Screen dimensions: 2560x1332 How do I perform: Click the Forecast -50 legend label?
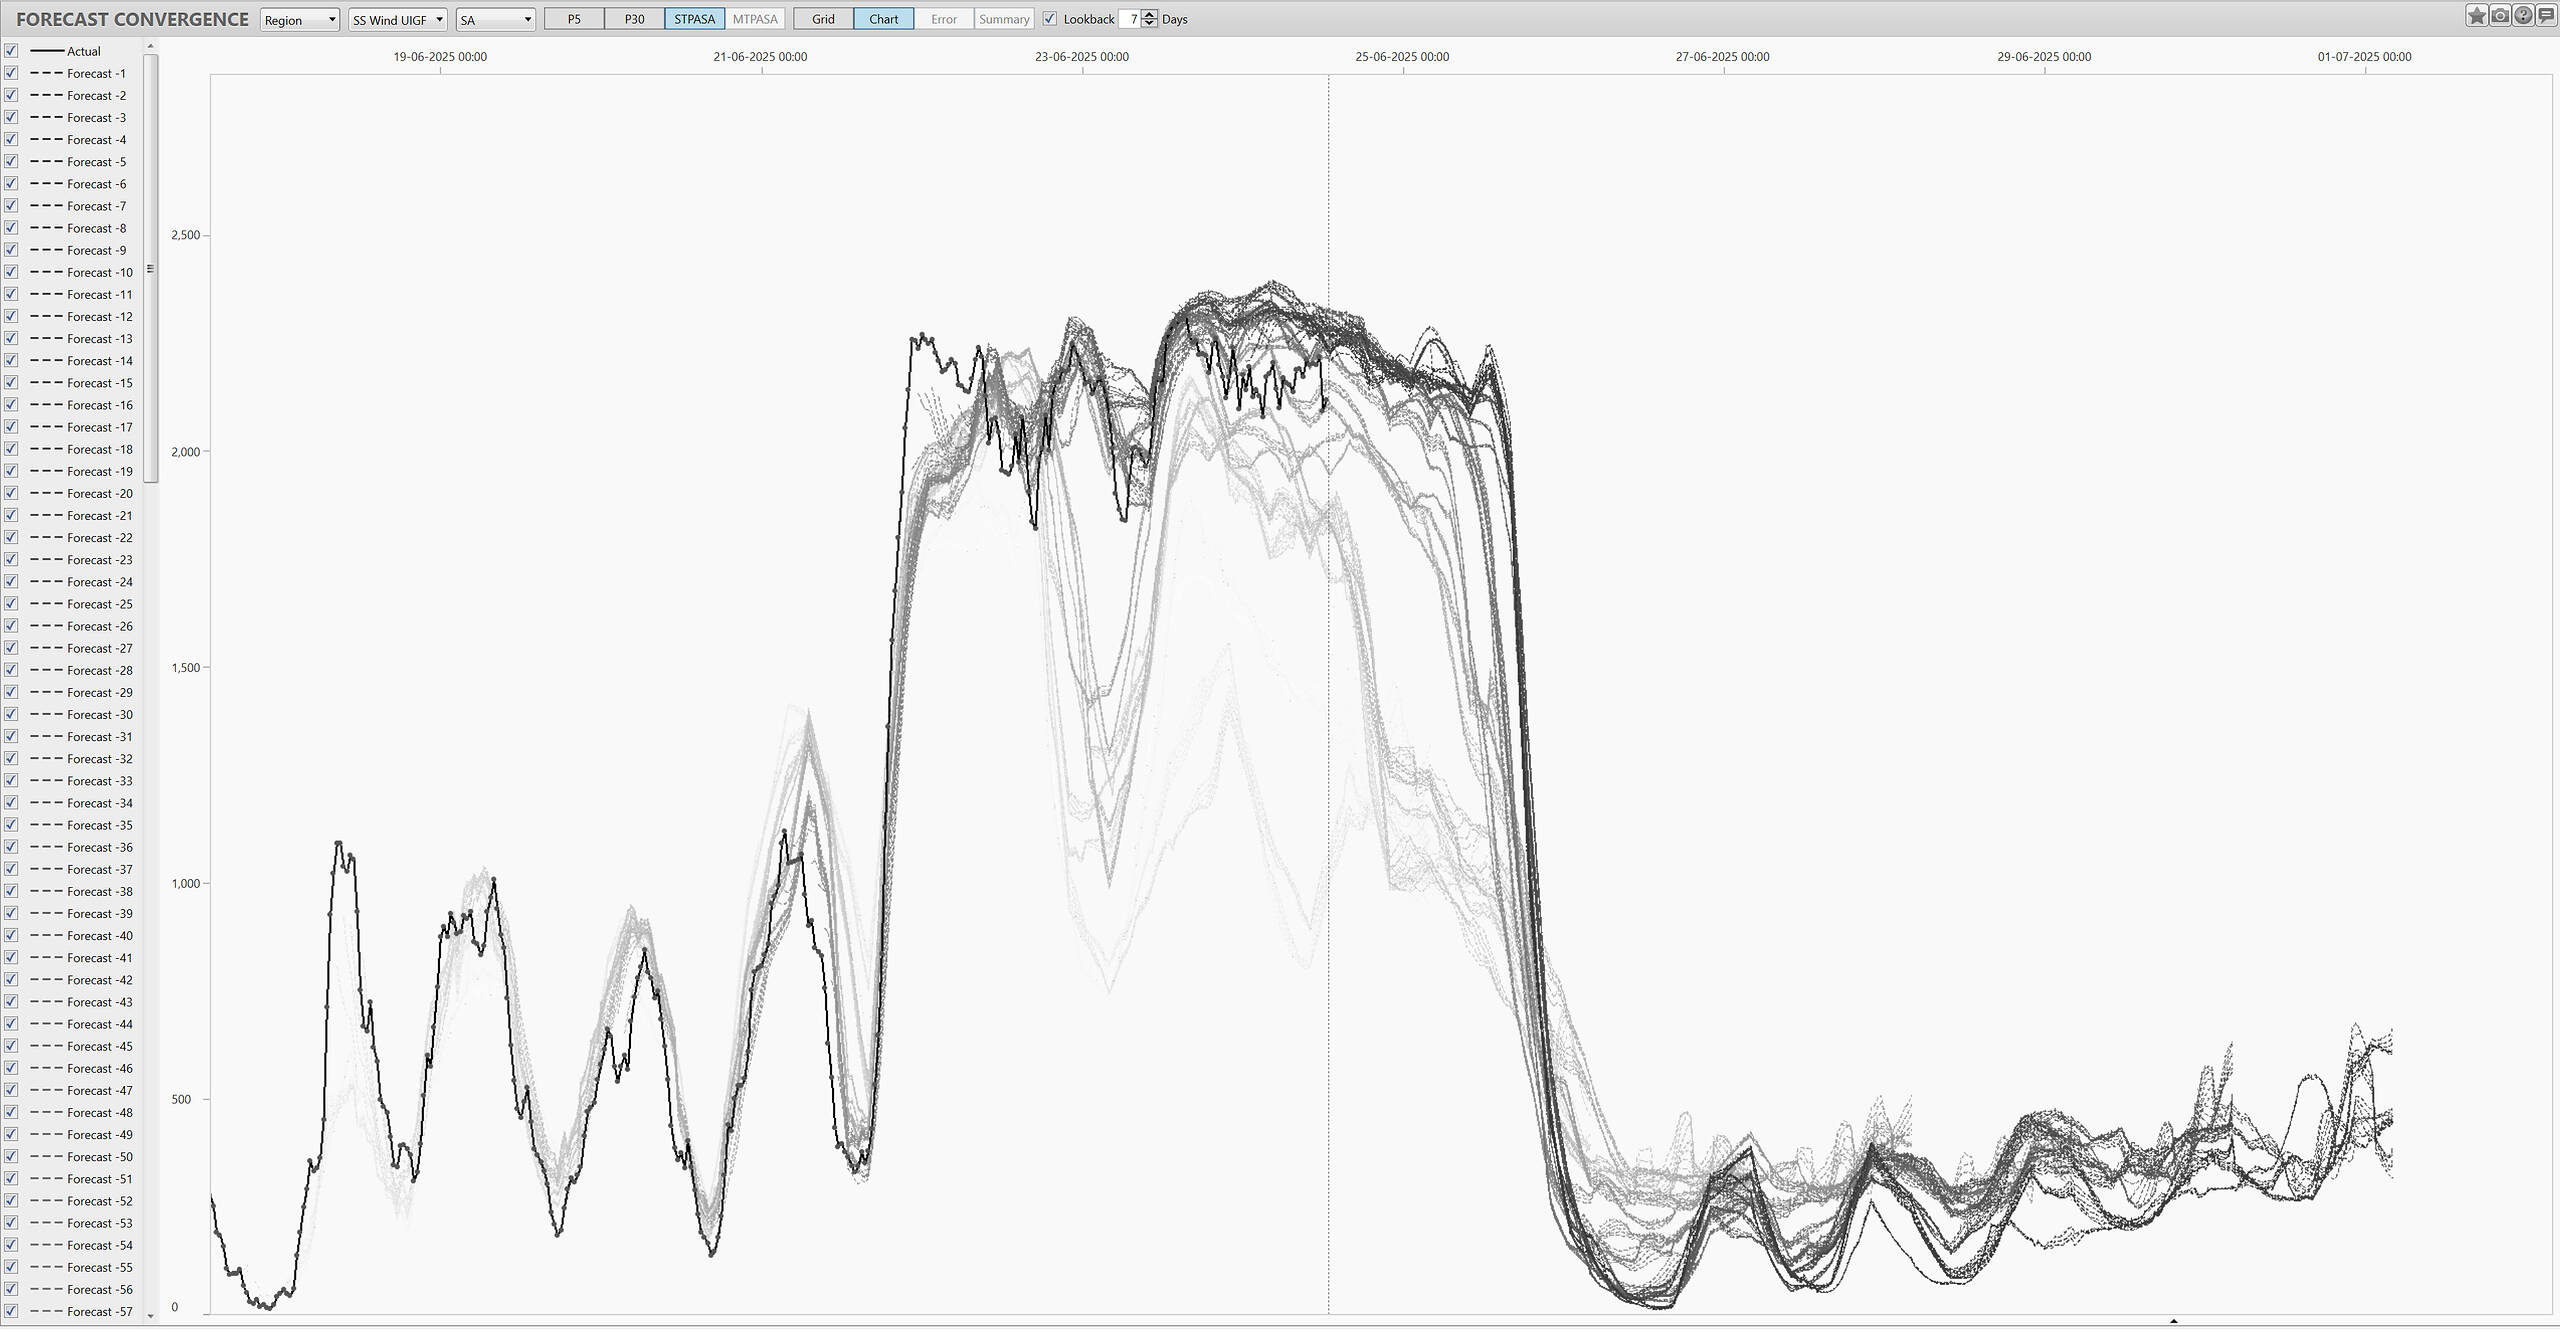(100, 1157)
